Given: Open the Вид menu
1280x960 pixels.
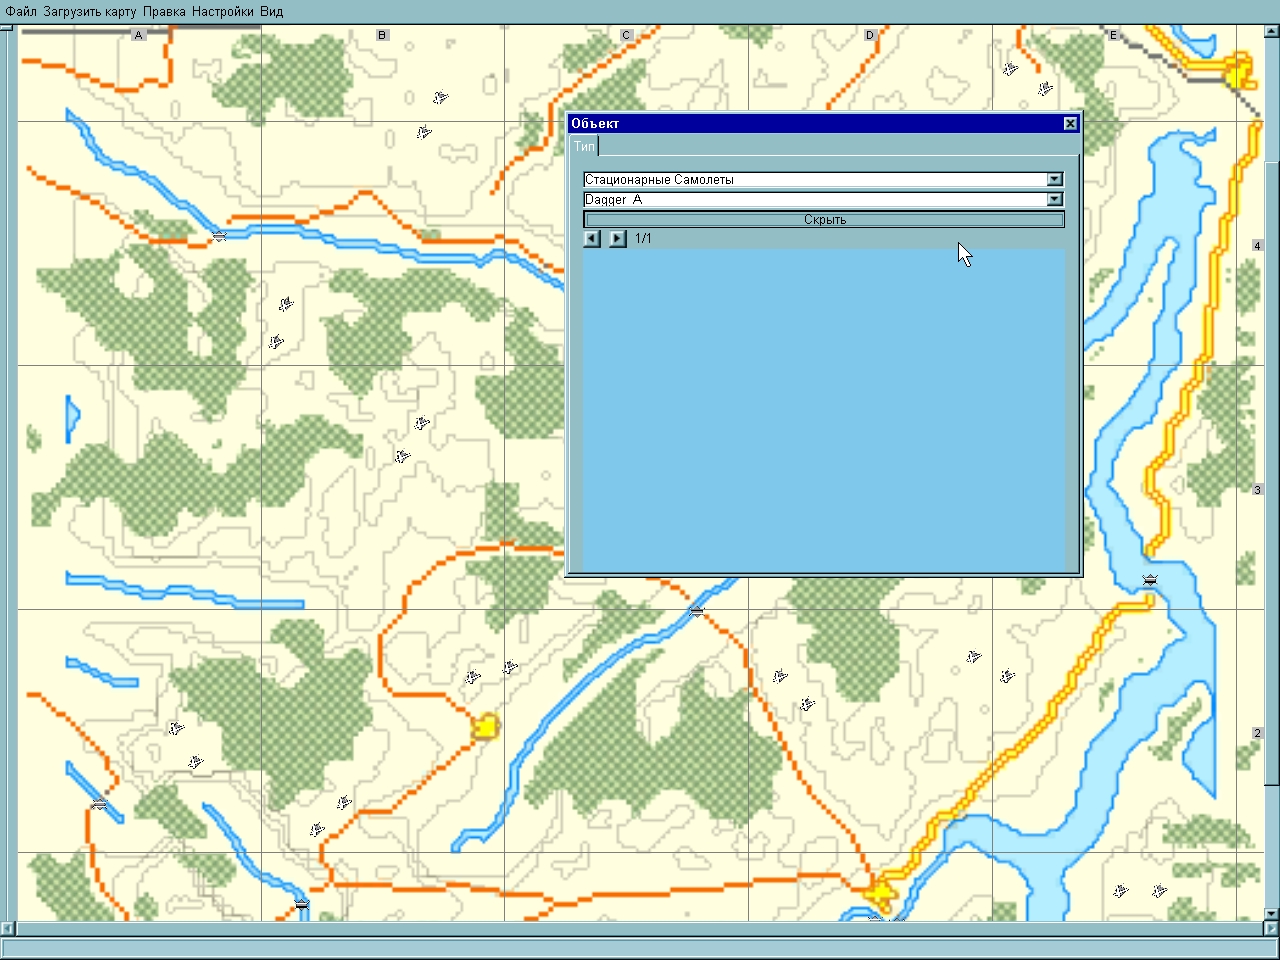Looking at the screenshot, I should point(271,11).
